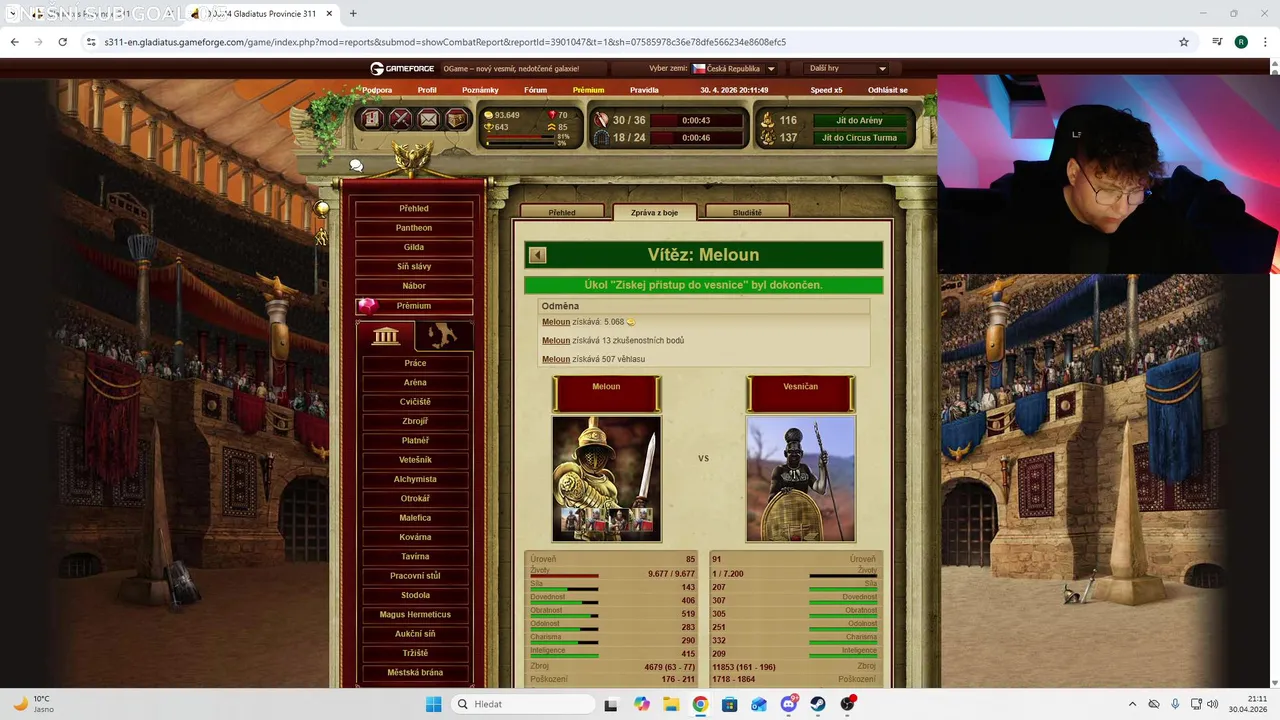This screenshot has height=720, width=1280.
Task: Go to Aukční síň in the sidebar
Action: [415, 634]
